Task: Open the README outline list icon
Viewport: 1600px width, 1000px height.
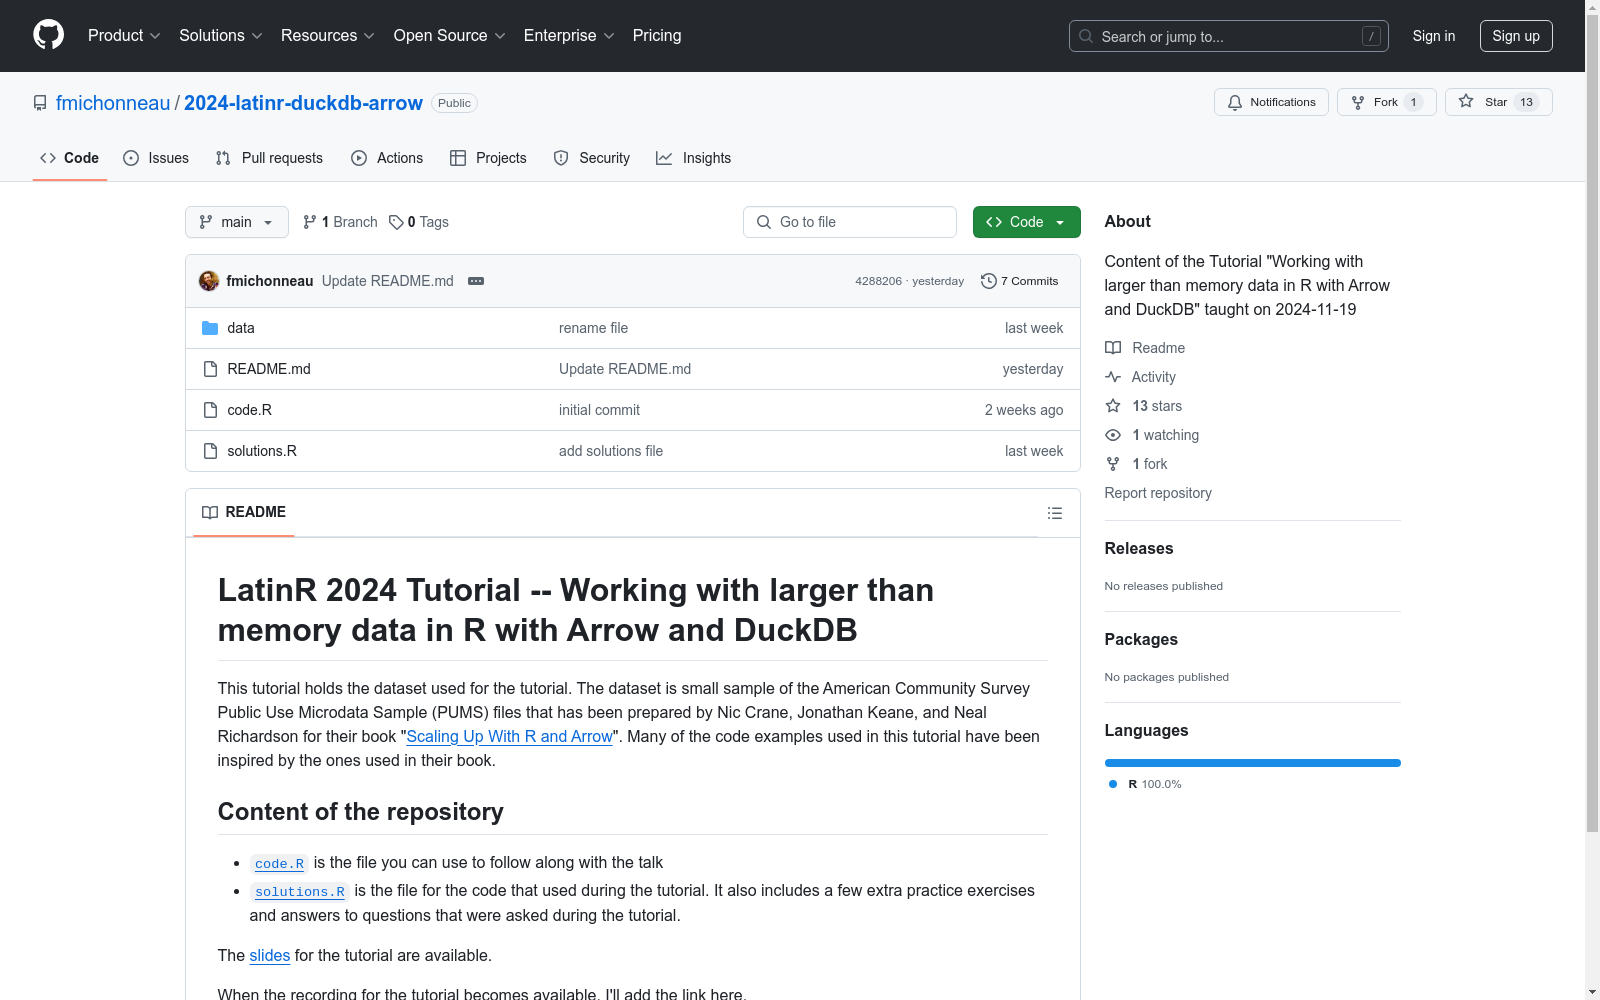Action: [1055, 513]
